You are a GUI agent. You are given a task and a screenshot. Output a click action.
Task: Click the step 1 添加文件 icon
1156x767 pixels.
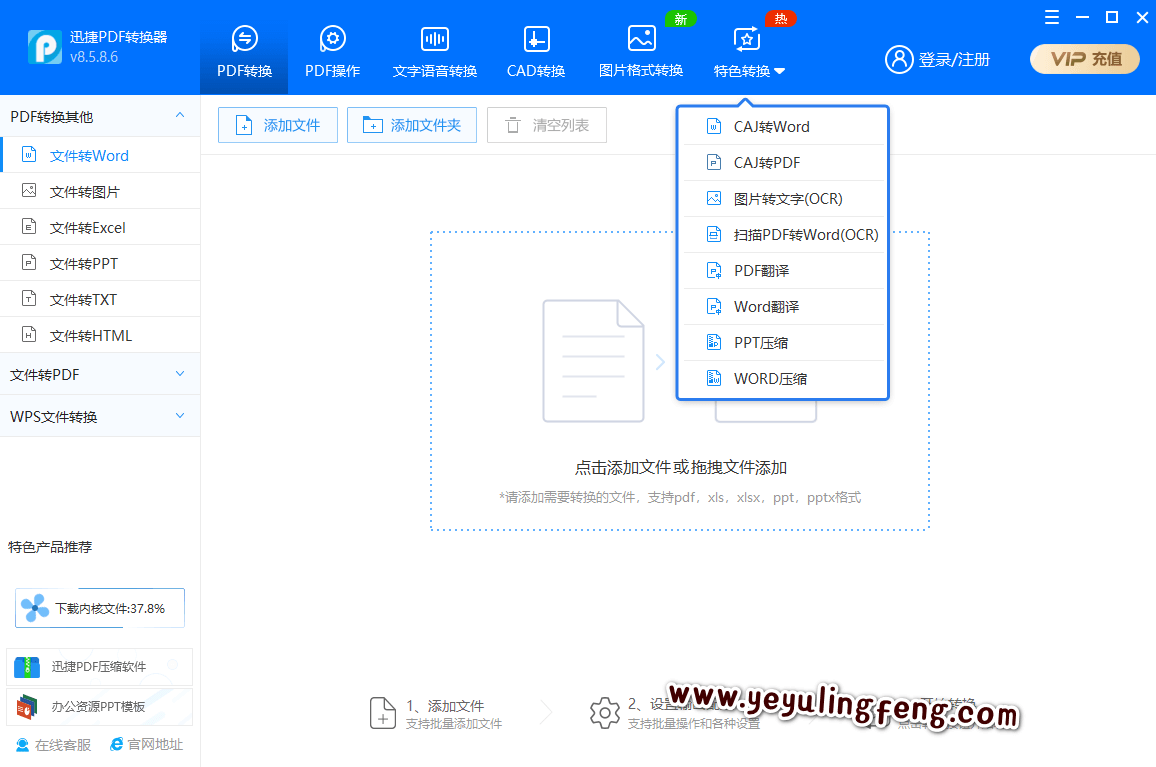tap(383, 713)
